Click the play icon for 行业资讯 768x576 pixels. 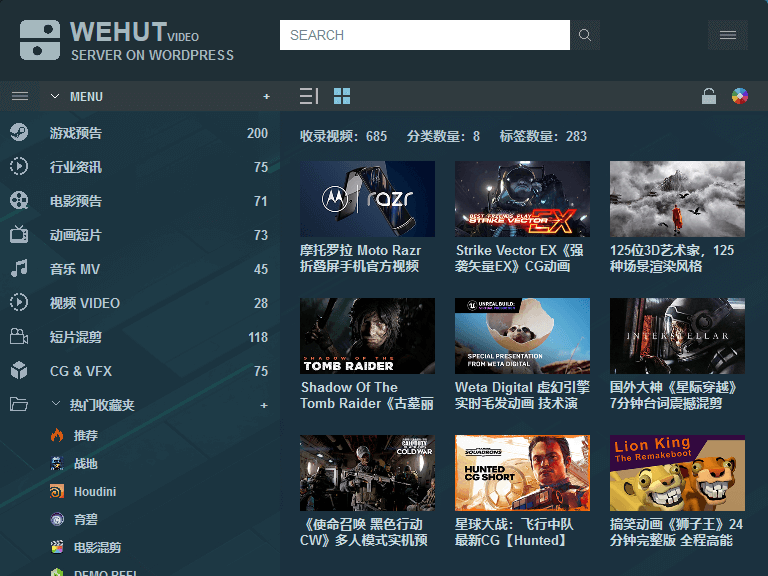point(19,167)
